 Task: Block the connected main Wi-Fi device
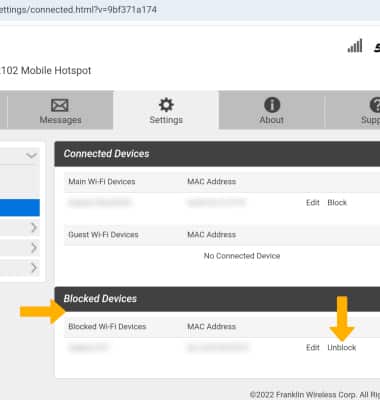pyautogui.click(x=337, y=203)
